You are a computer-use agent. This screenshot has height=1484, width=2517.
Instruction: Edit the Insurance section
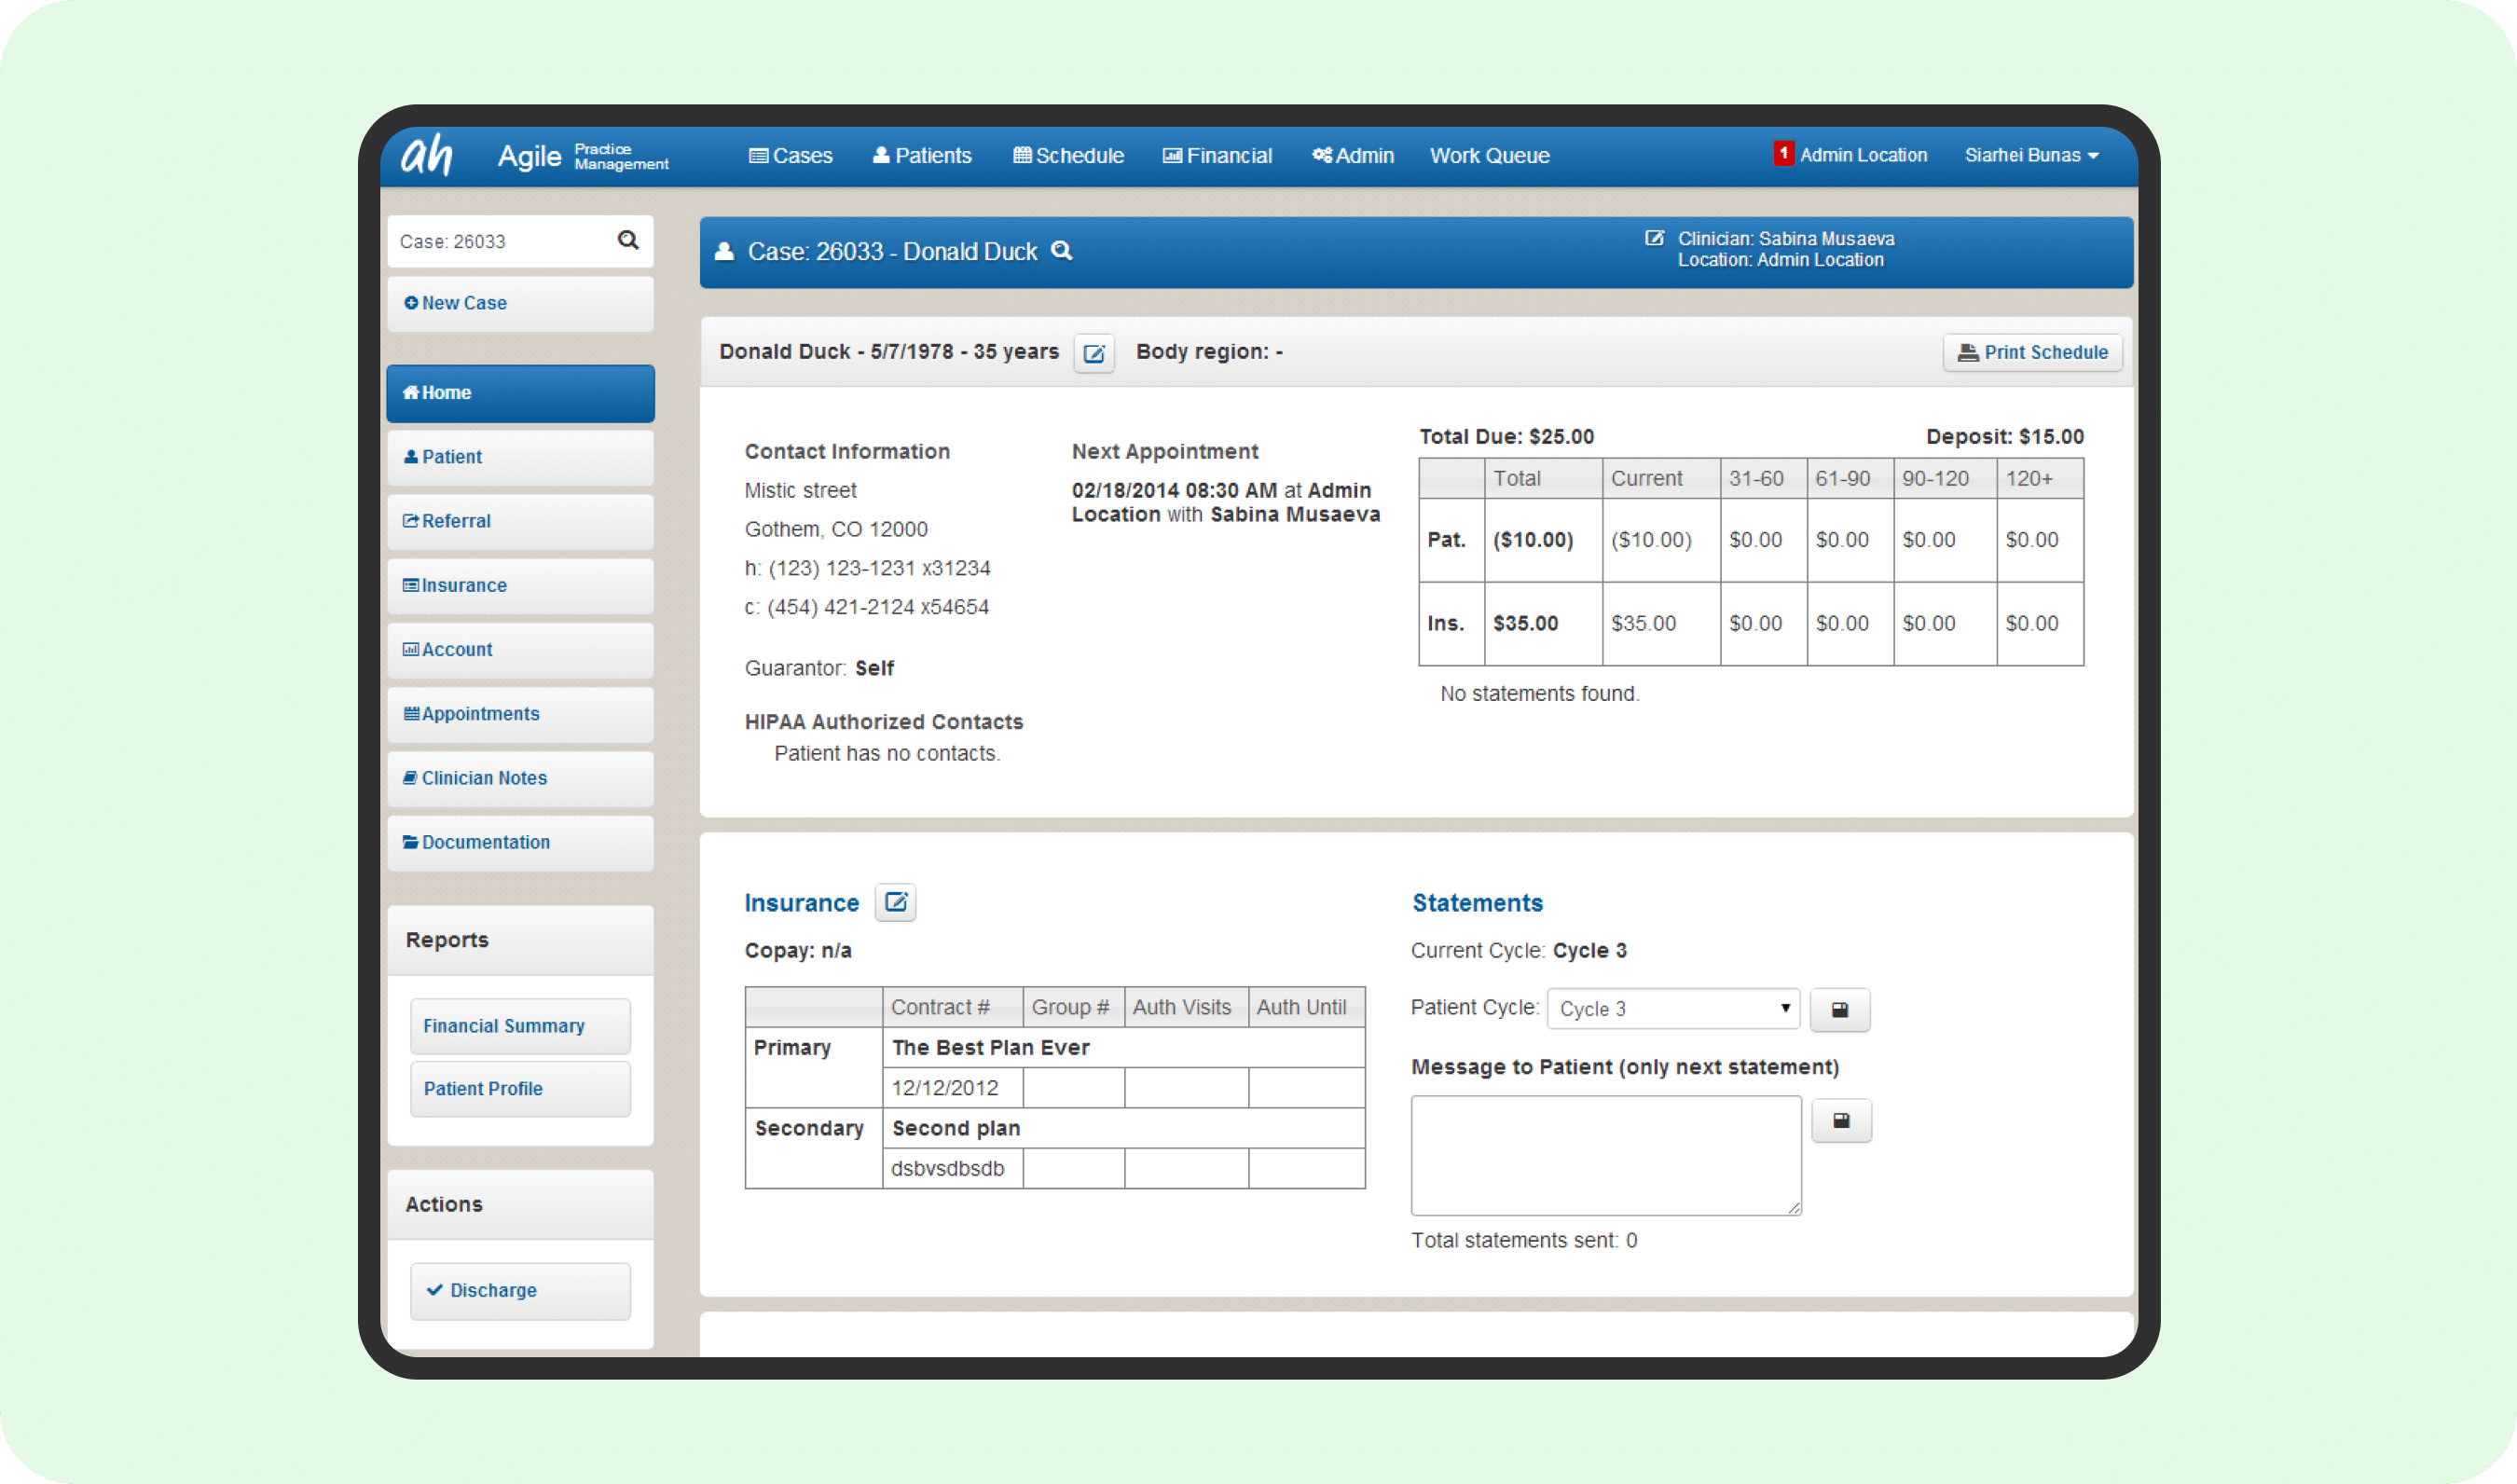(896, 902)
